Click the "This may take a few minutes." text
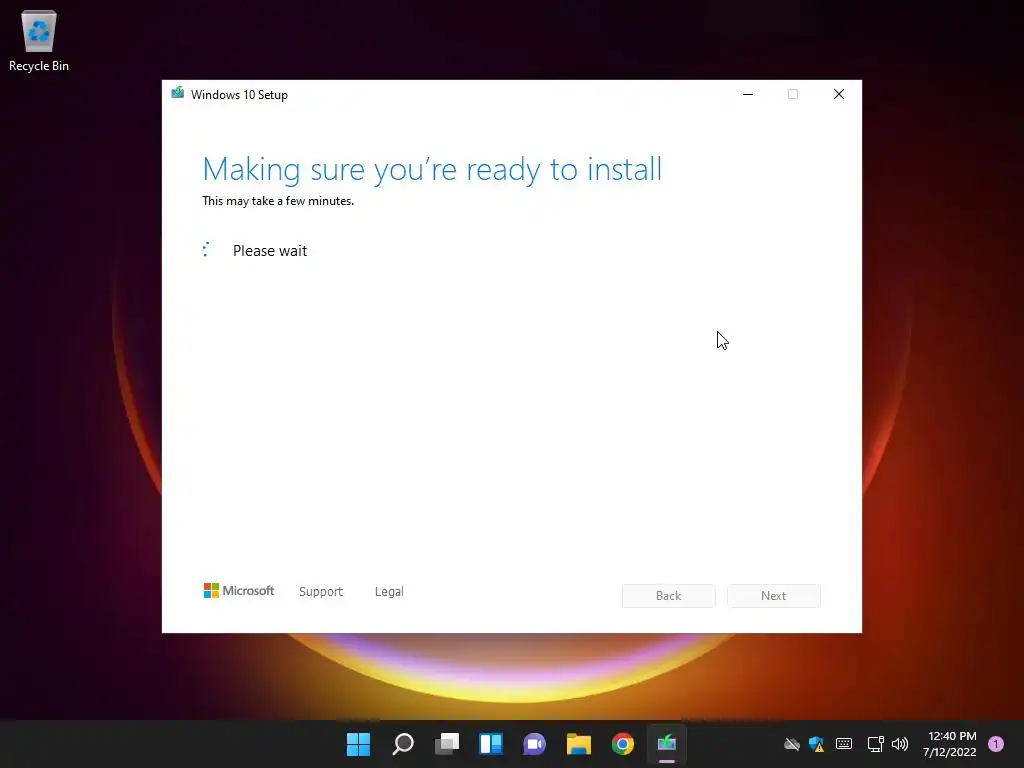Image resolution: width=1024 pixels, height=768 pixels. 278,201
